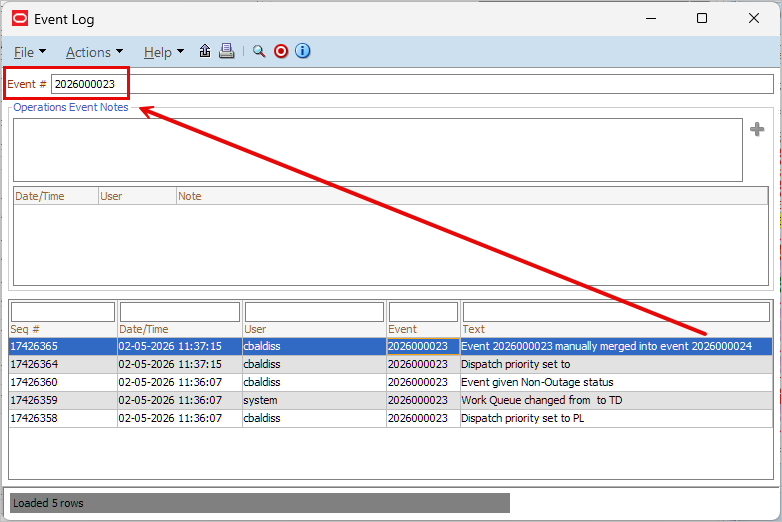Click the Seq # filter box

(62, 312)
